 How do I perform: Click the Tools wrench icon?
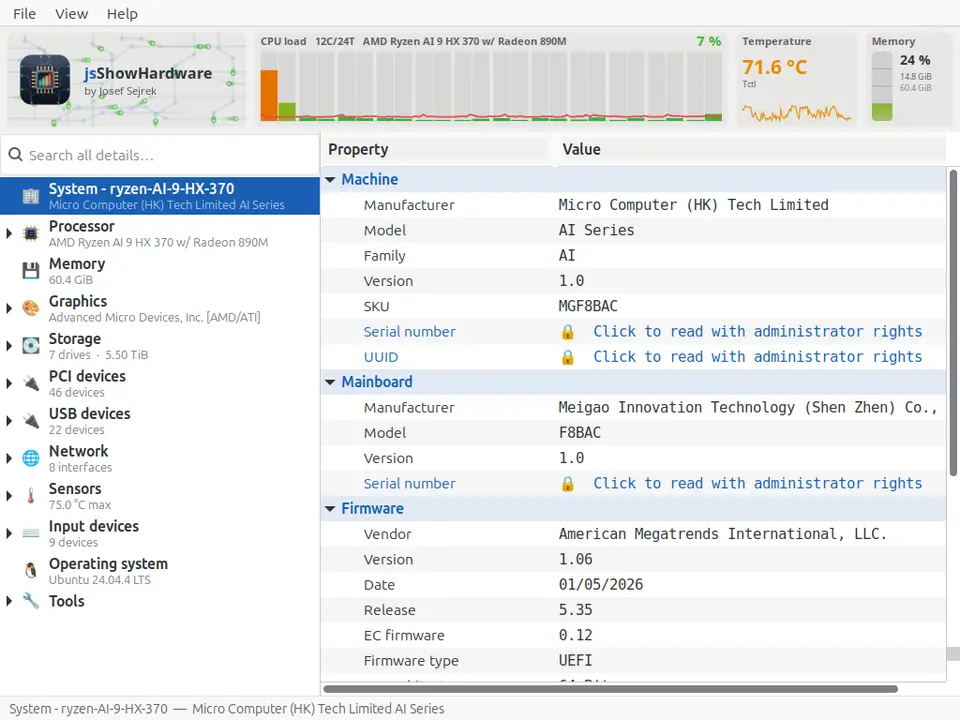pyautogui.click(x=31, y=601)
